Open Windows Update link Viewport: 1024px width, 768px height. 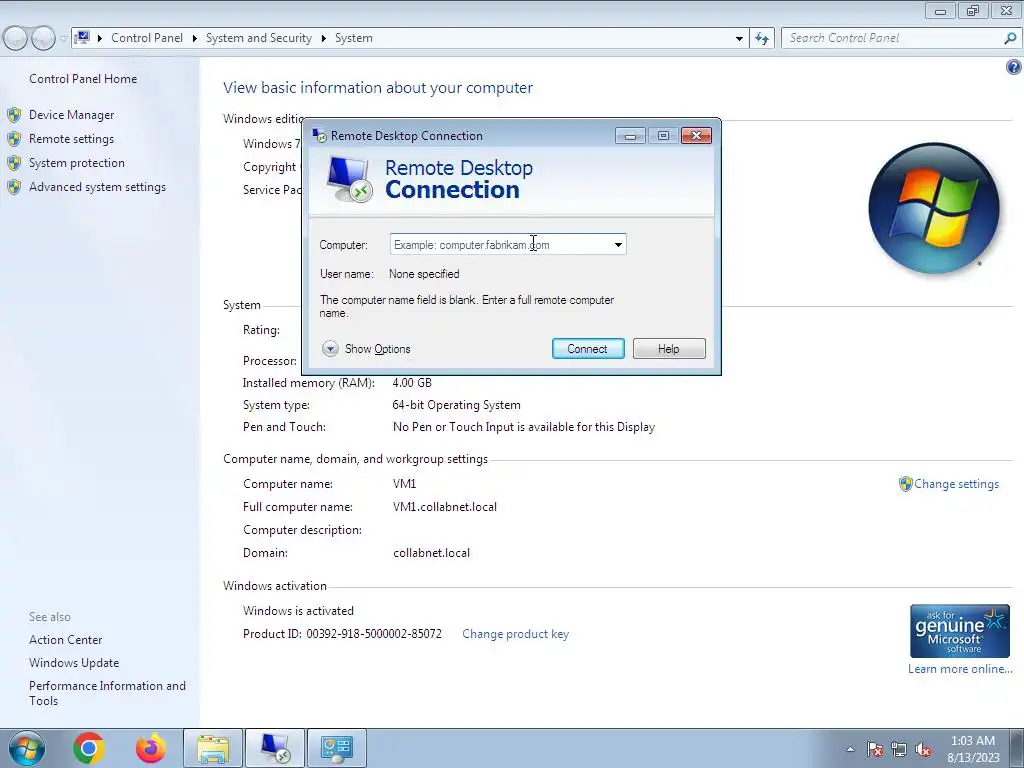(x=74, y=663)
